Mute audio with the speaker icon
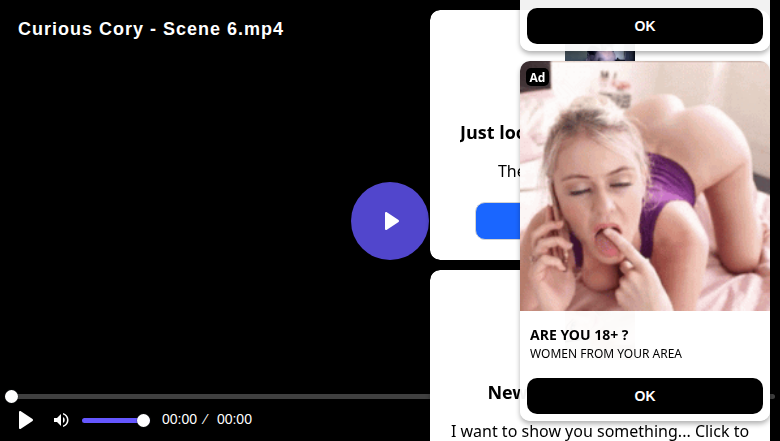Image resolution: width=780 pixels, height=441 pixels. coord(61,420)
